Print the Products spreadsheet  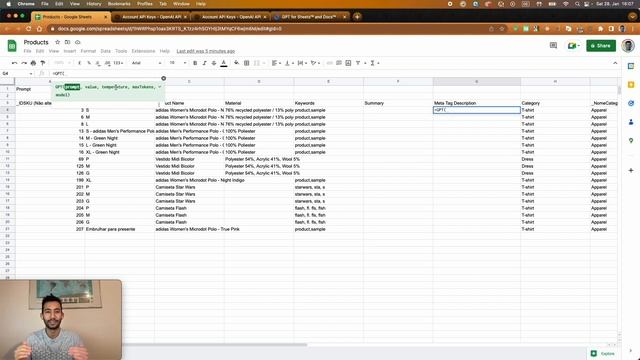(33, 63)
